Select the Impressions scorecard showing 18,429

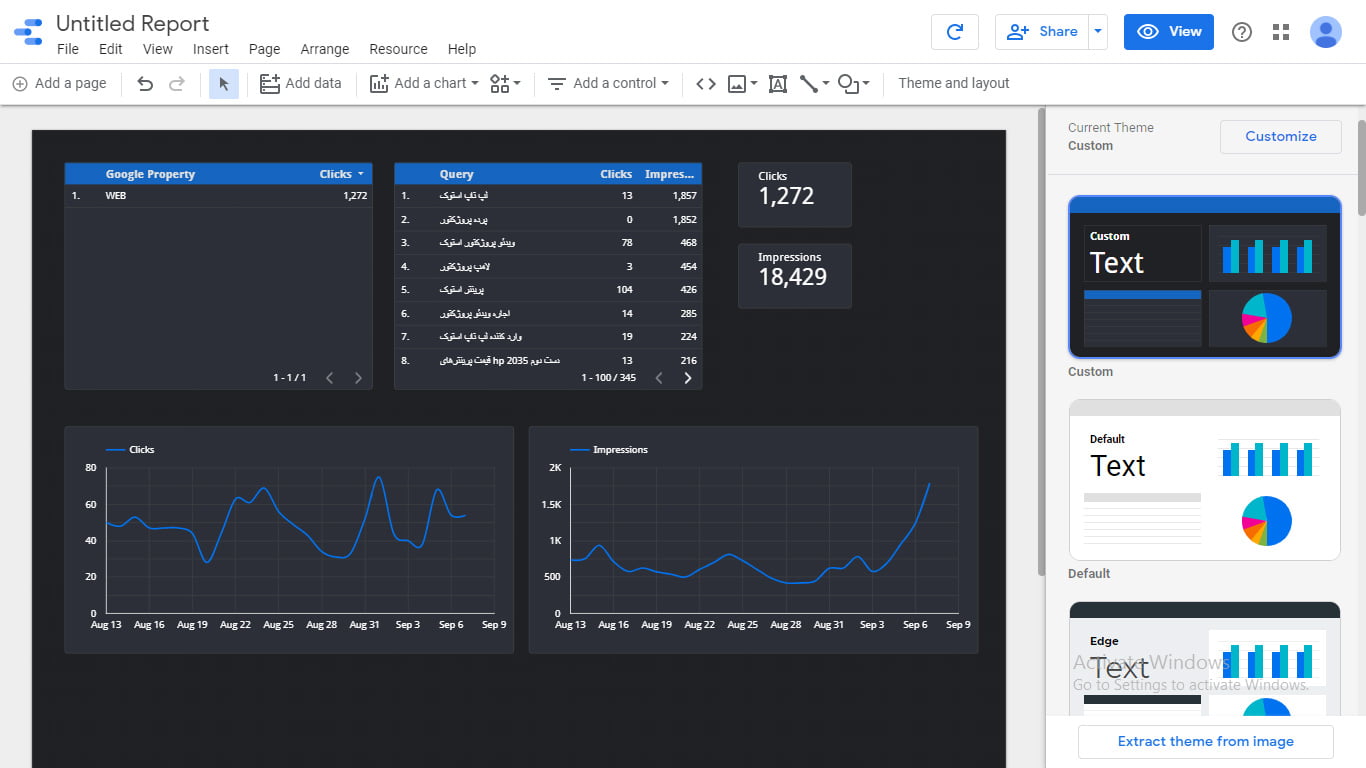795,276
